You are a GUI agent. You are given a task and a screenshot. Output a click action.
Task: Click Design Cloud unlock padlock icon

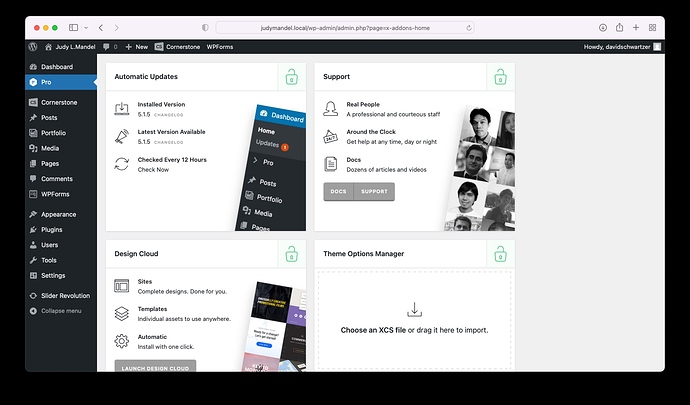pos(292,254)
